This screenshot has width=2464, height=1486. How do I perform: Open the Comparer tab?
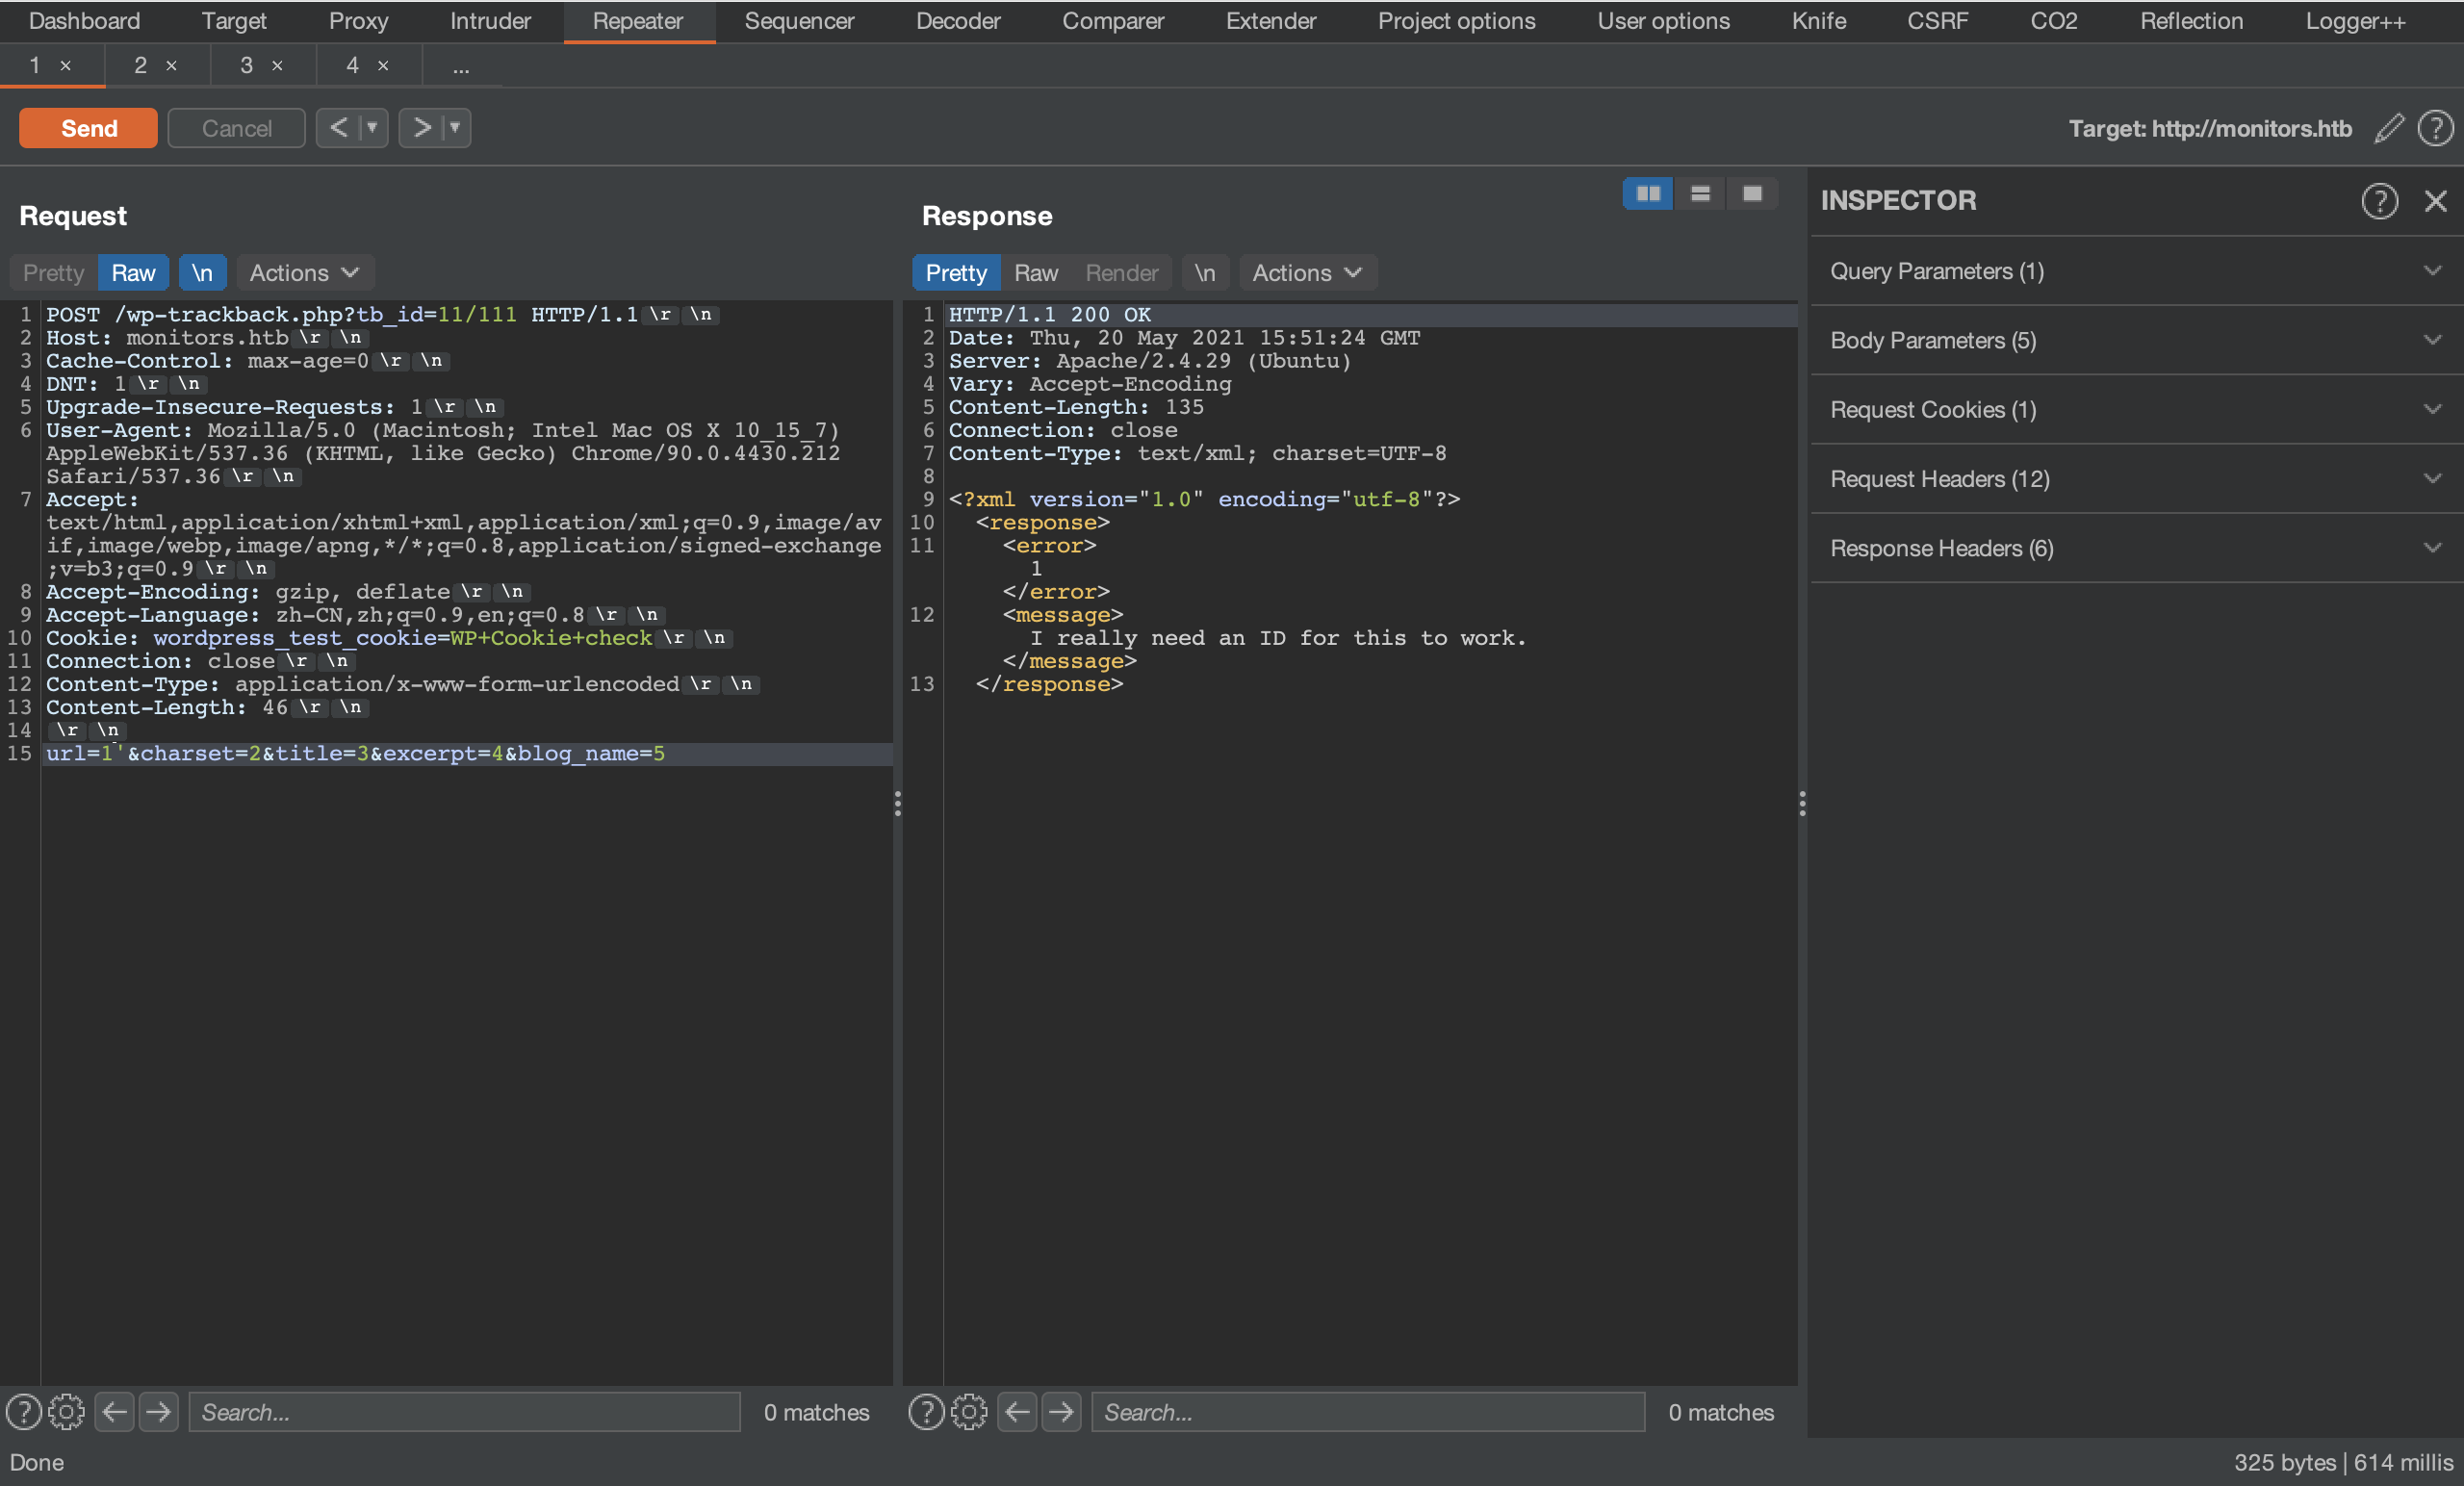click(1113, 21)
